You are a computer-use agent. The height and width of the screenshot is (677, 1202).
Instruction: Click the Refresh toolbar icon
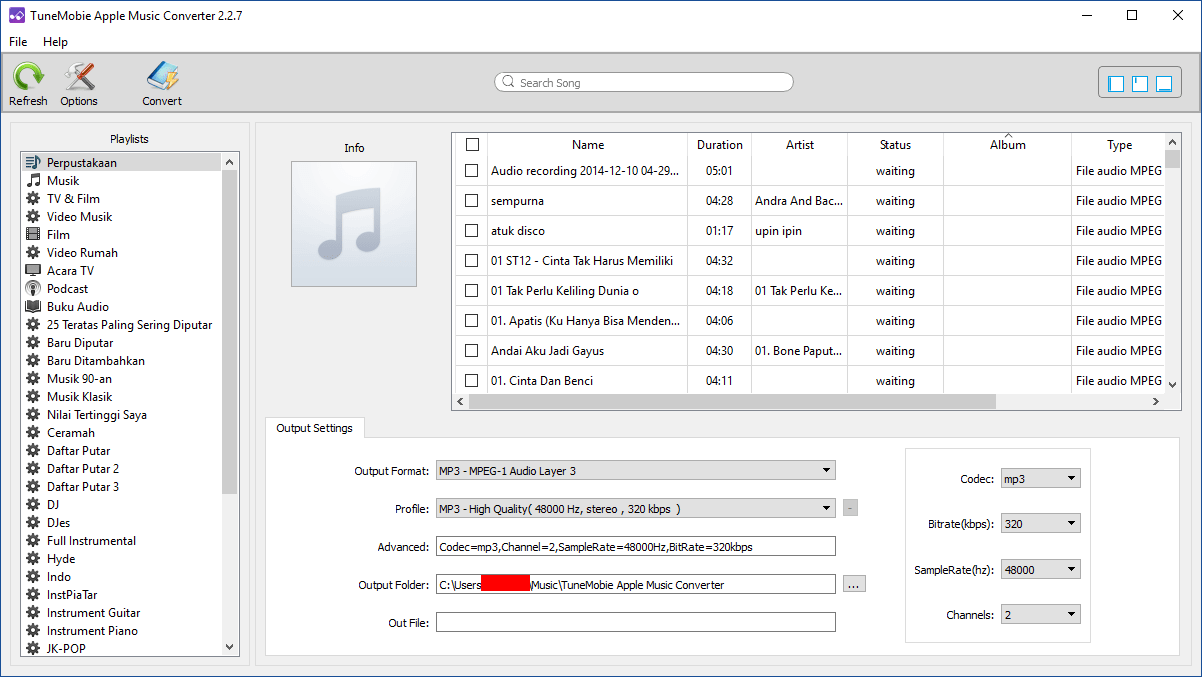28,76
